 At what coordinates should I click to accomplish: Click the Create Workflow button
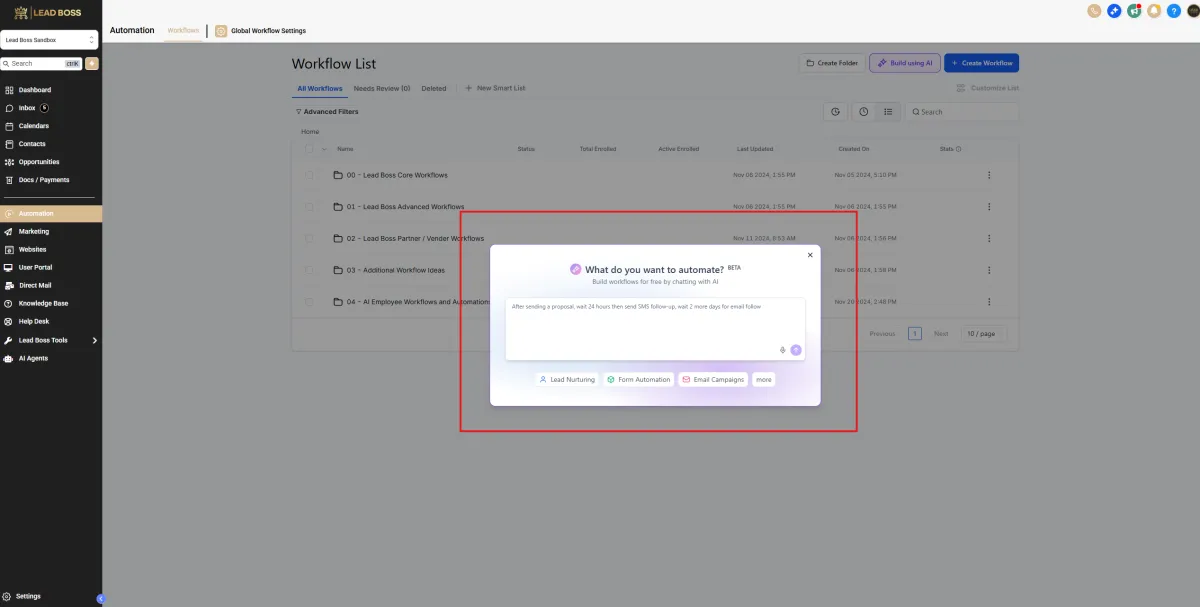[x=981, y=63]
